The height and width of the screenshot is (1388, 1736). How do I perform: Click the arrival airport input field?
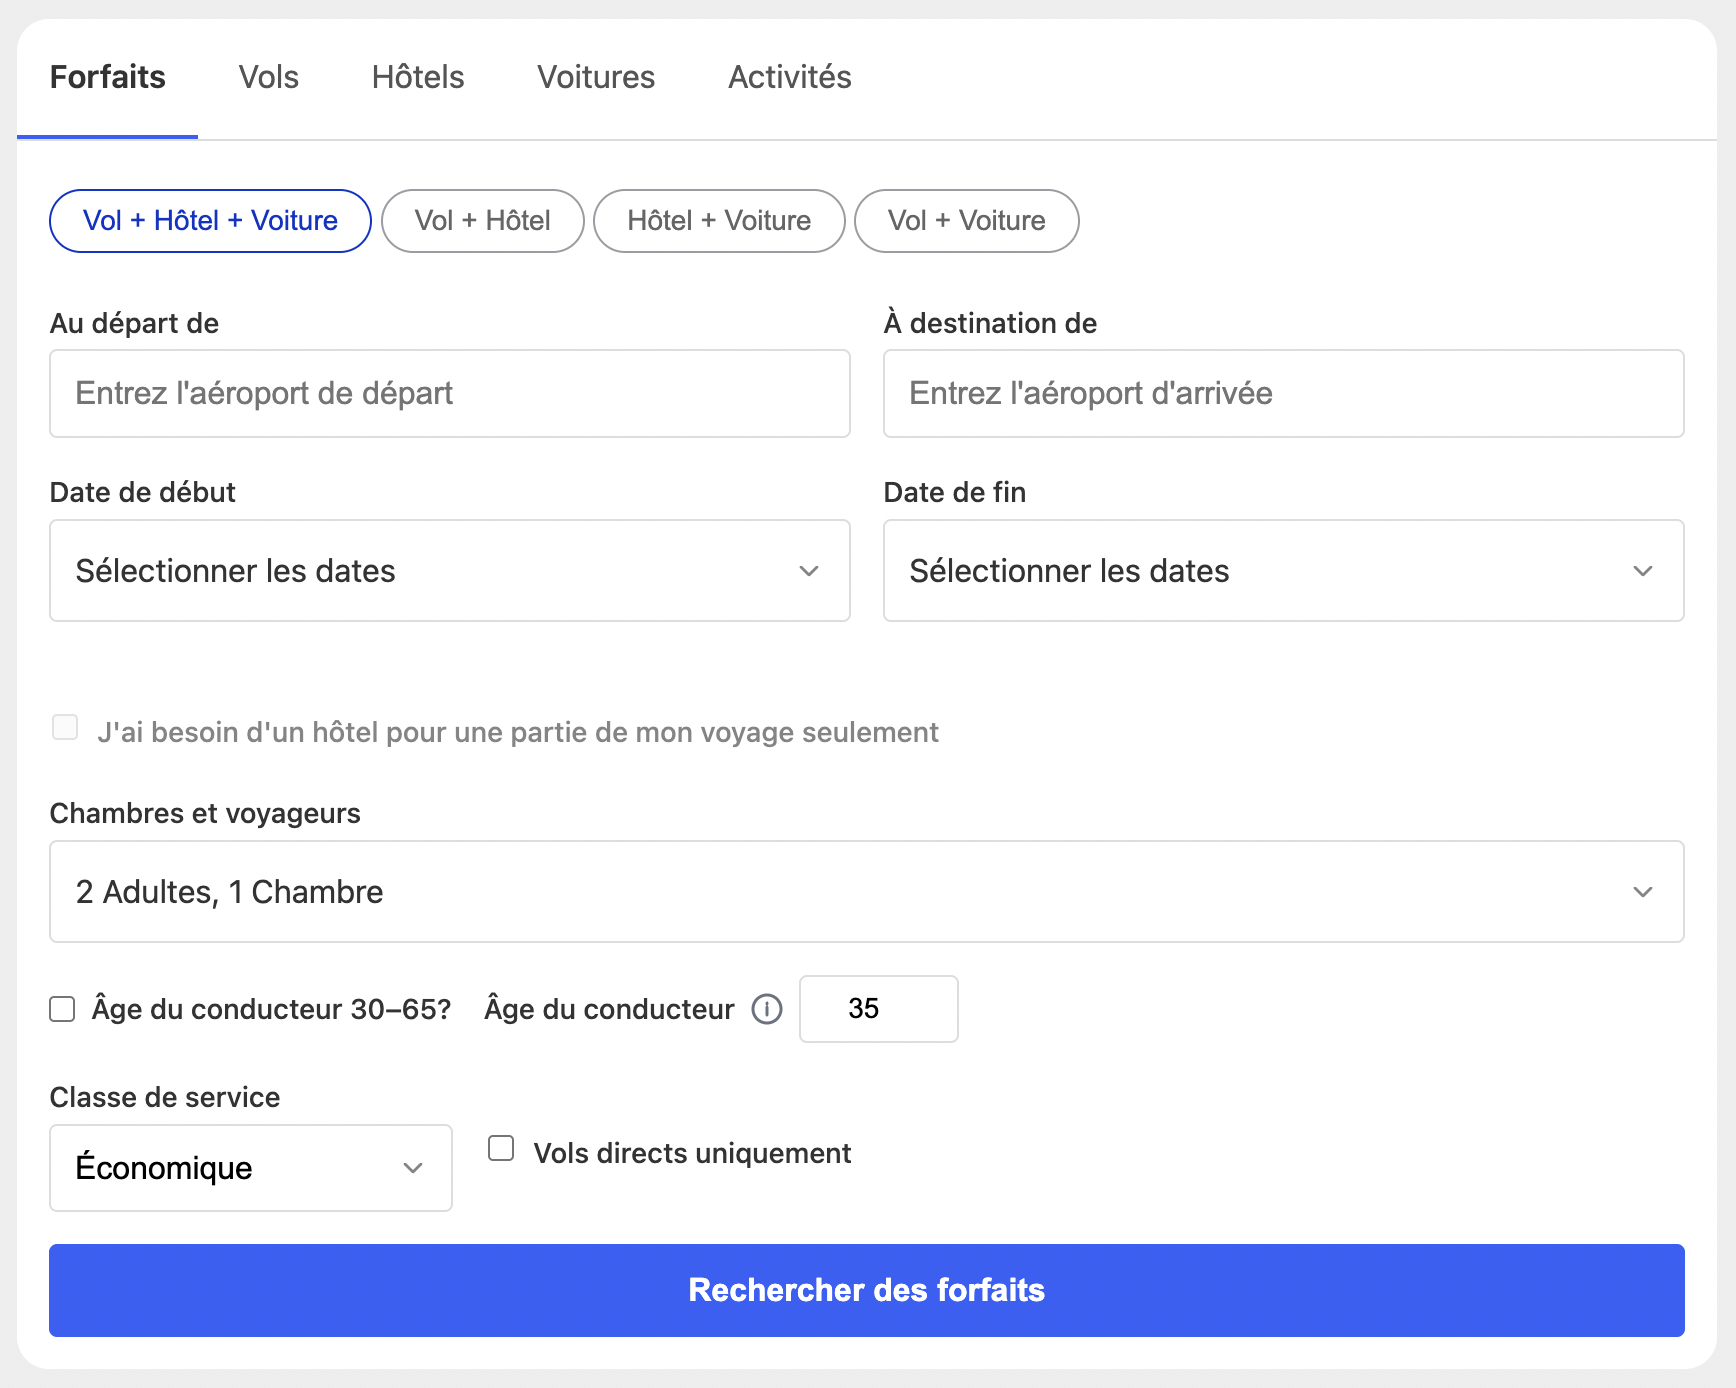tap(1283, 393)
